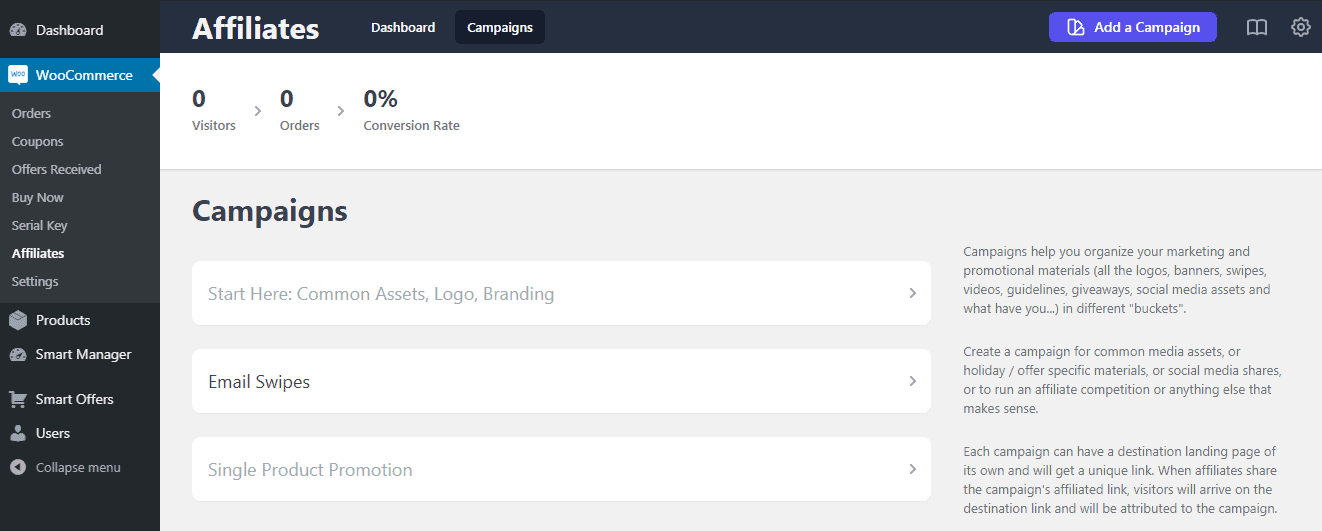Image resolution: width=1322 pixels, height=531 pixels.
Task: Click the Collapse menu arrow icon
Action: tap(18, 467)
